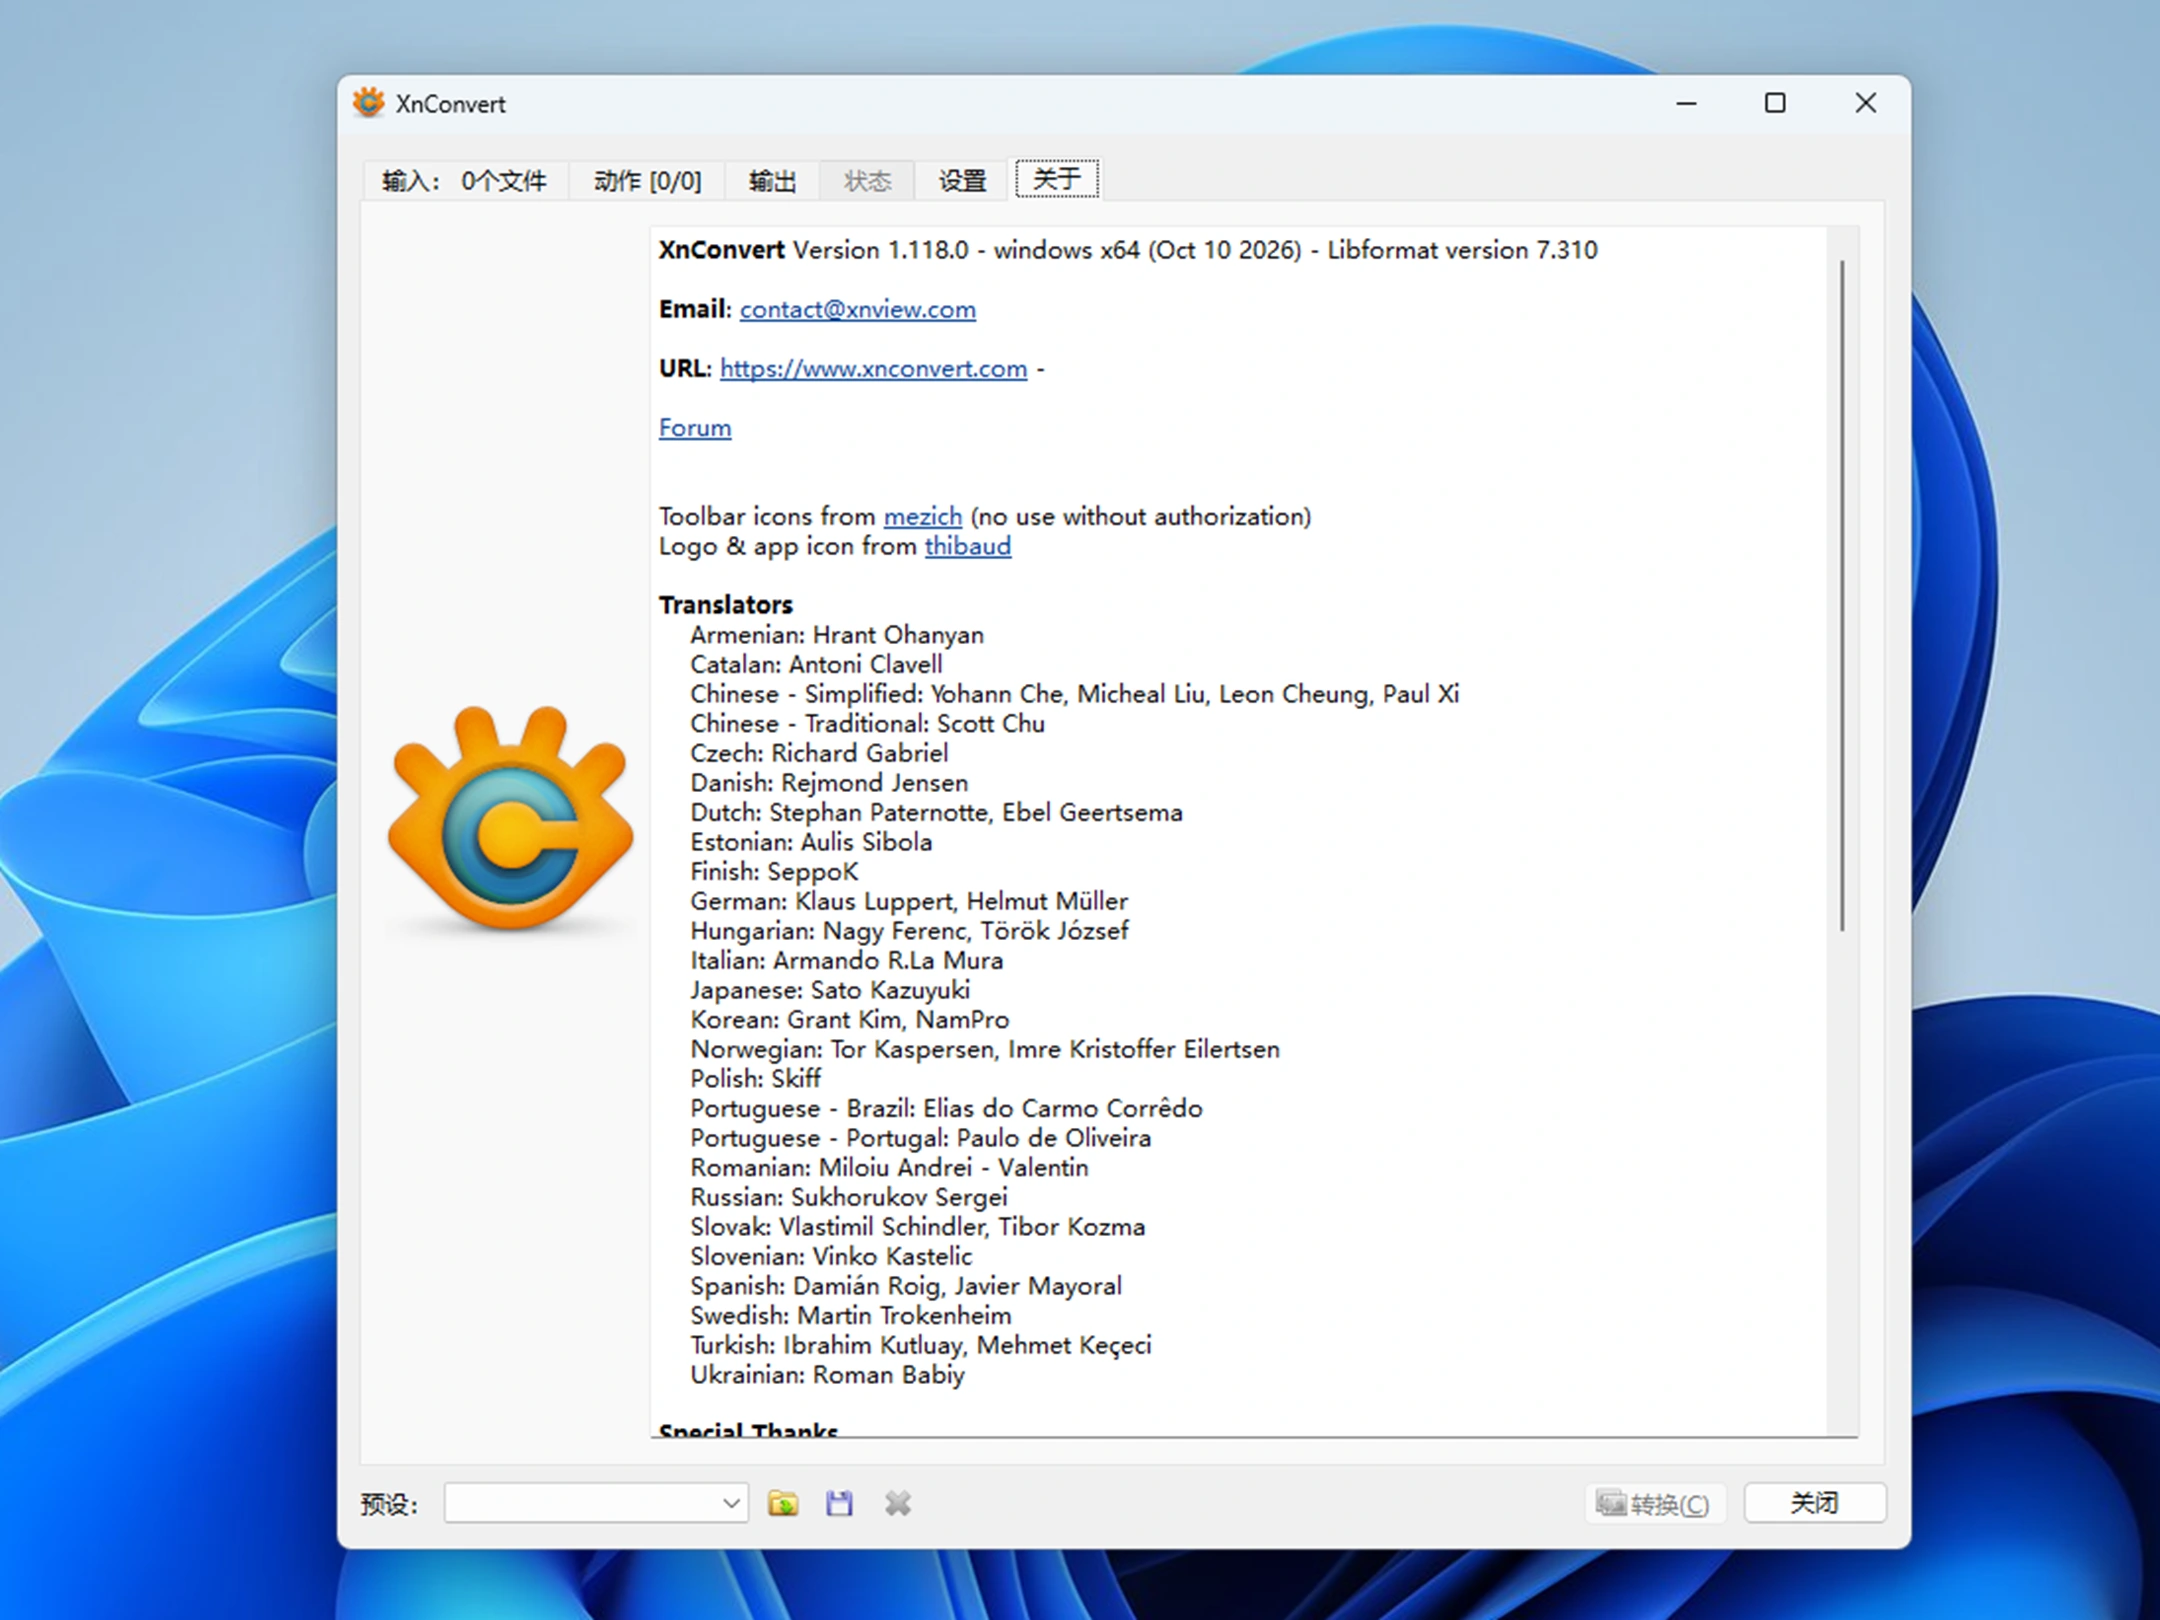Open the 状态 status tab

(867, 181)
